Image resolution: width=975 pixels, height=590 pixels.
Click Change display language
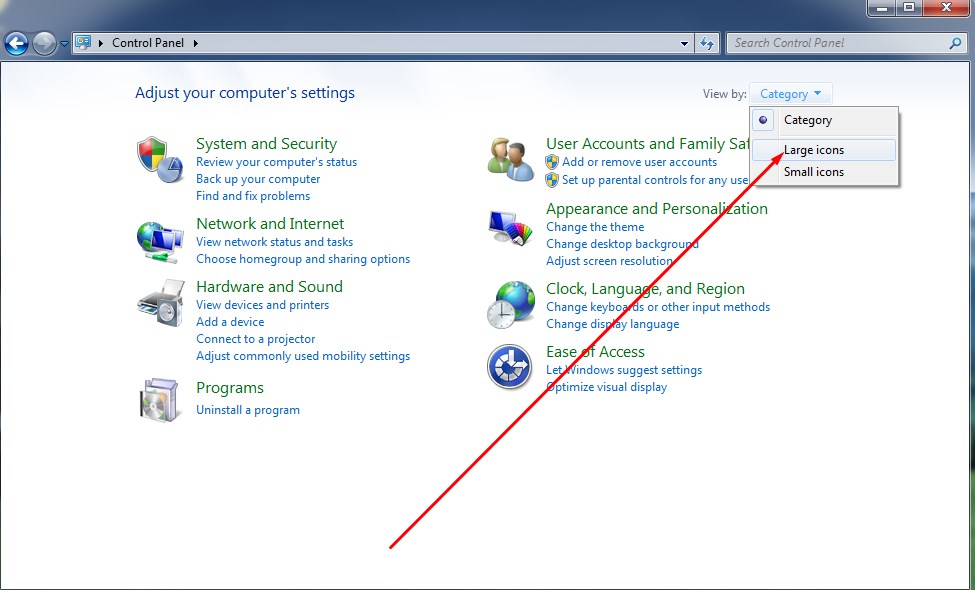tap(612, 324)
